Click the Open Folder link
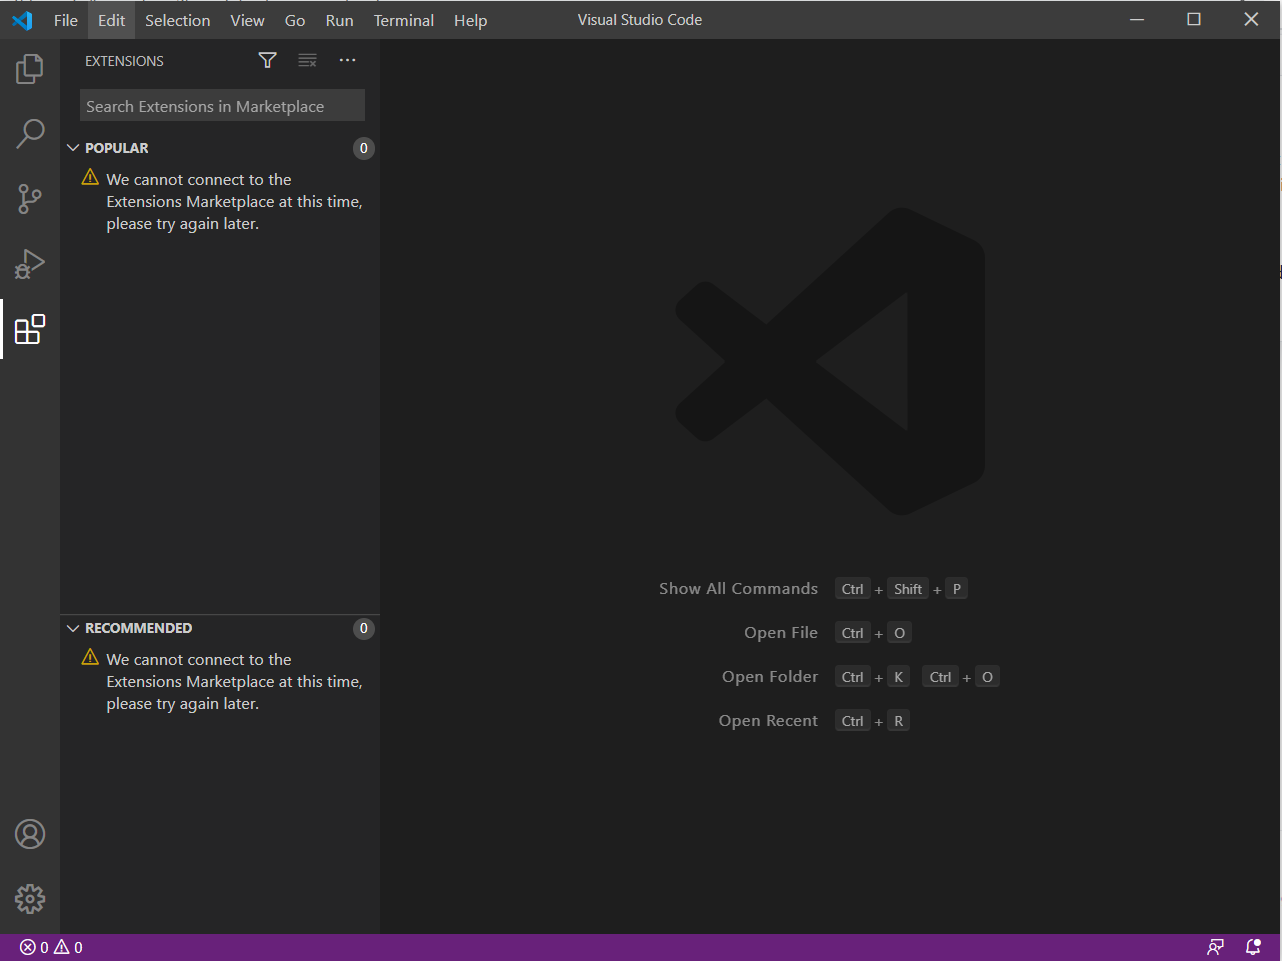Screen dimensions: 1282x961 pyautogui.click(x=770, y=676)
